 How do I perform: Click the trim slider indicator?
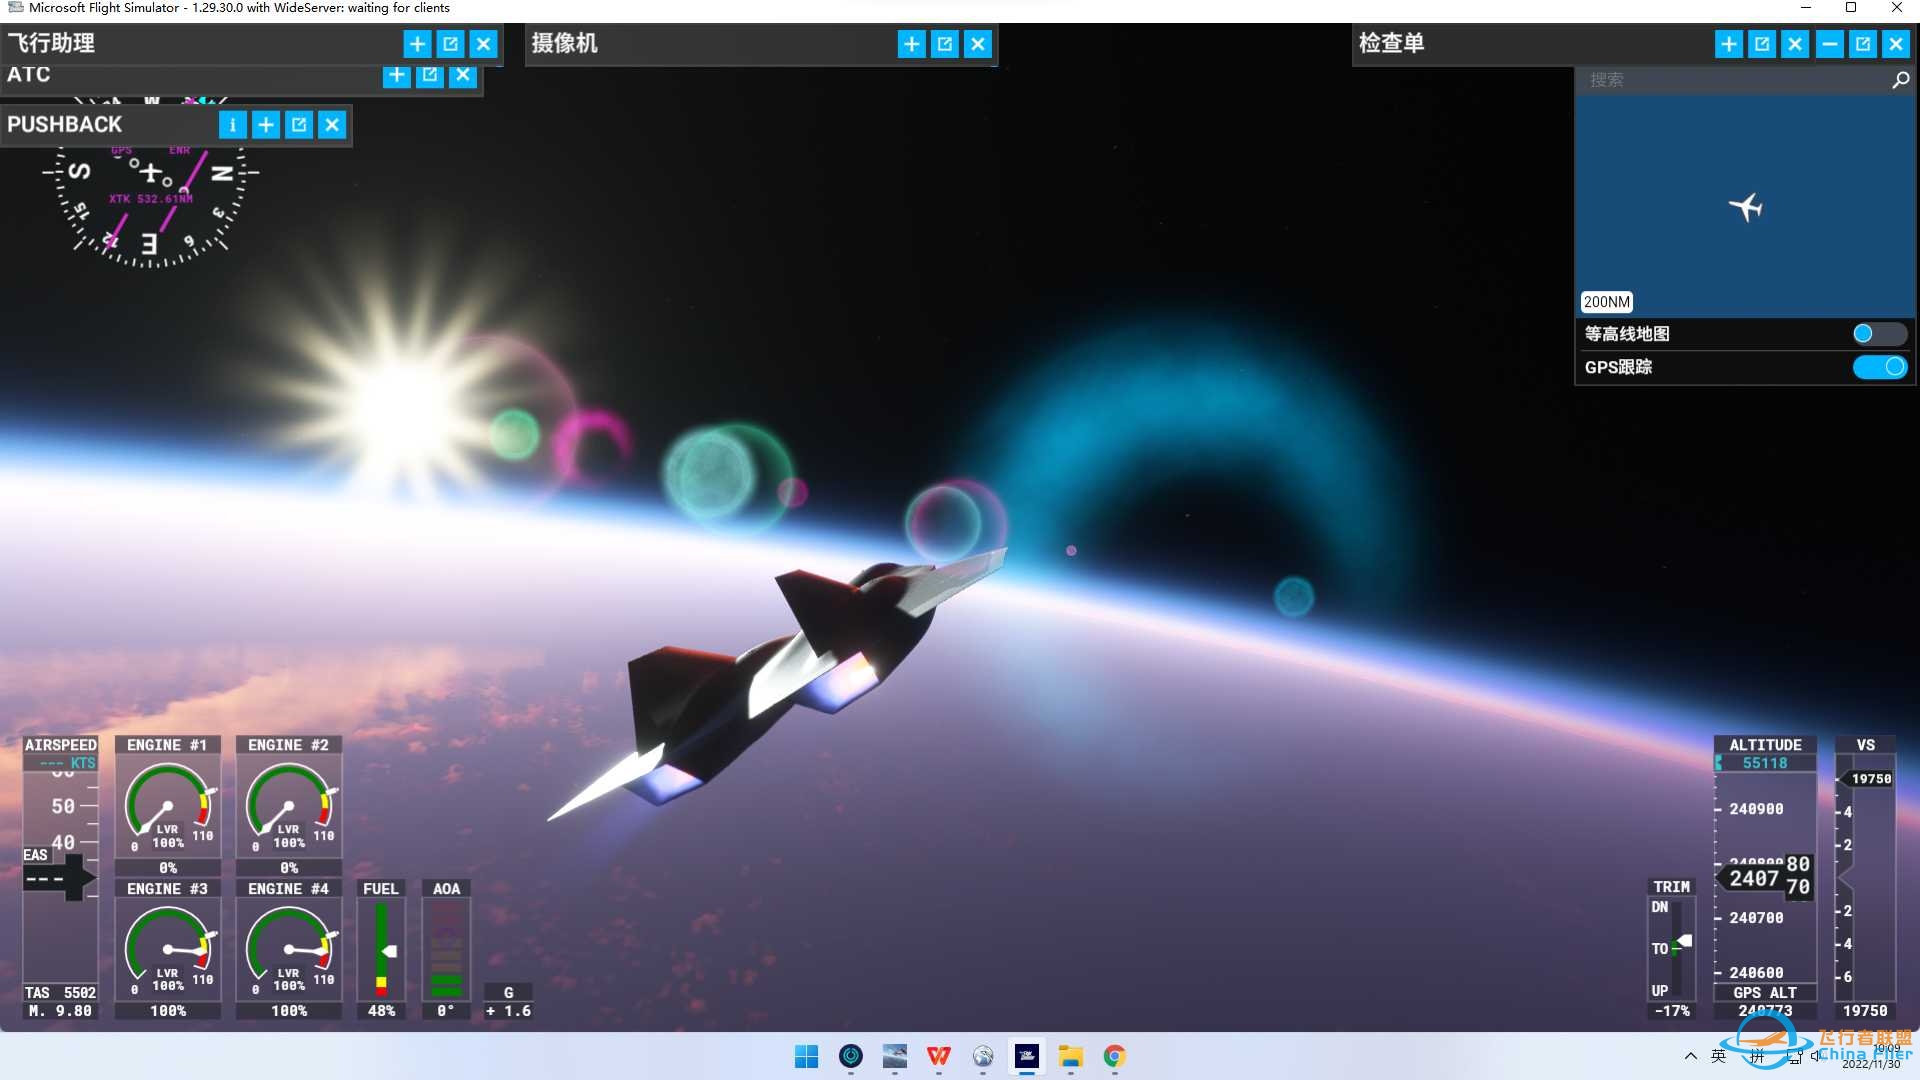pyautogui.click(x=1684, y=941)
